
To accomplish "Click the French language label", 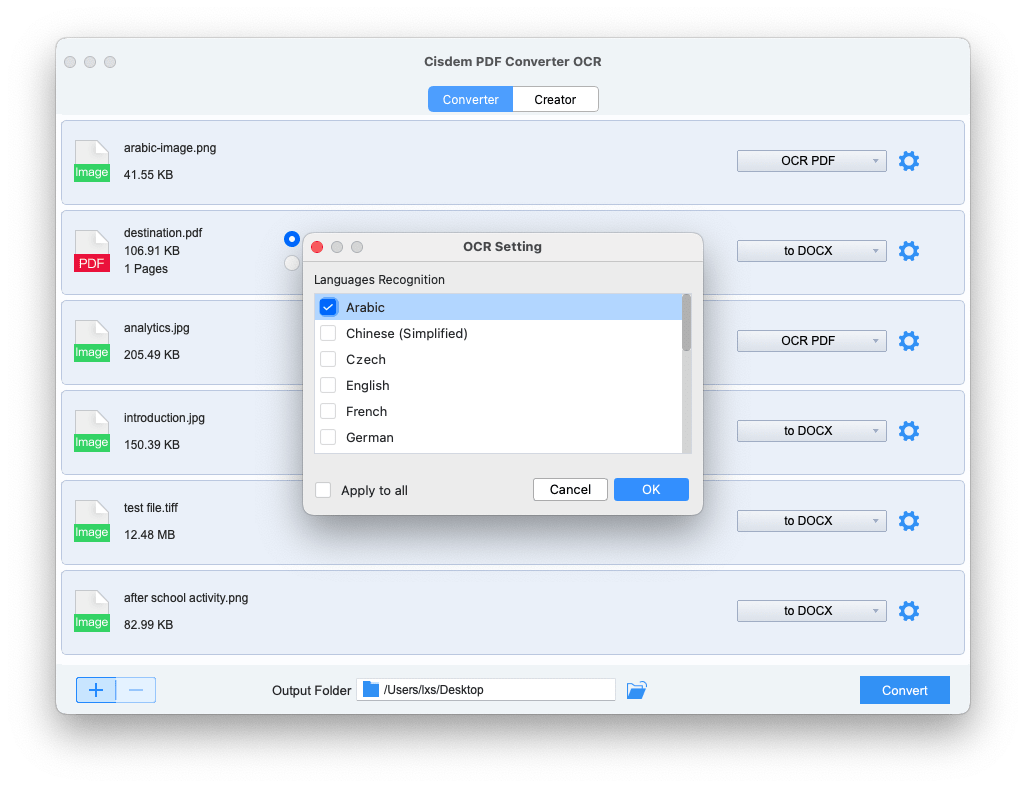I will (x=366, y=412).
